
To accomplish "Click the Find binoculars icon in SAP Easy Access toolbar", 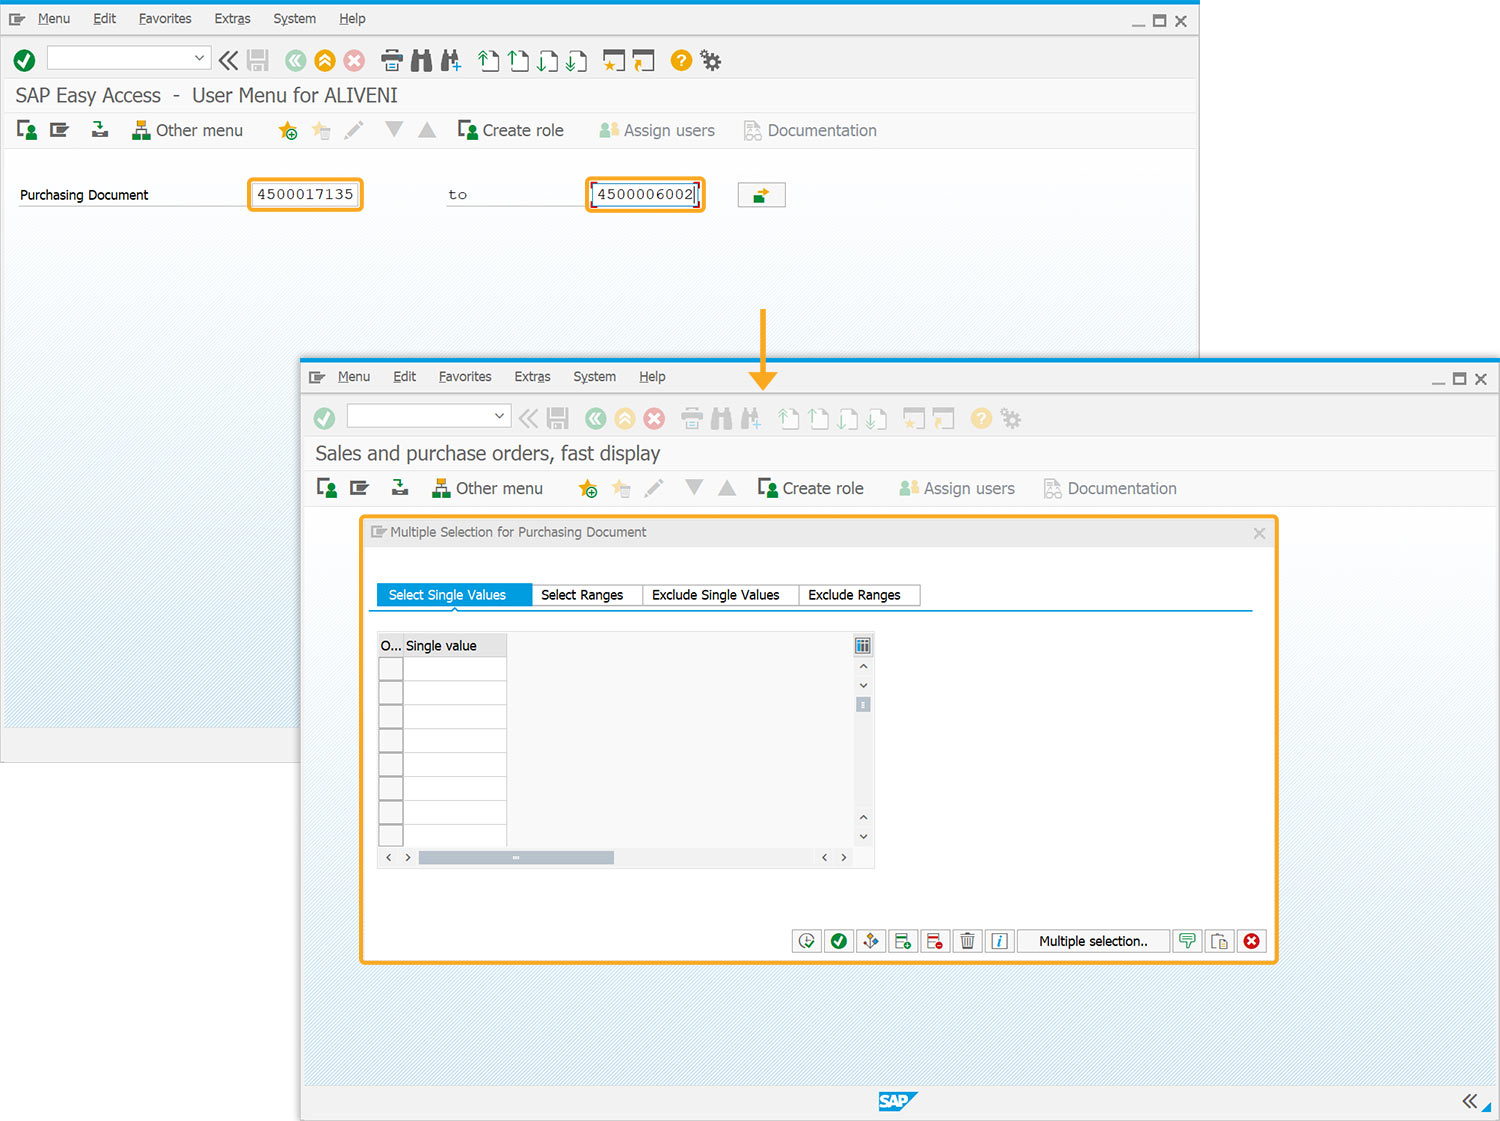I will 422,61.
